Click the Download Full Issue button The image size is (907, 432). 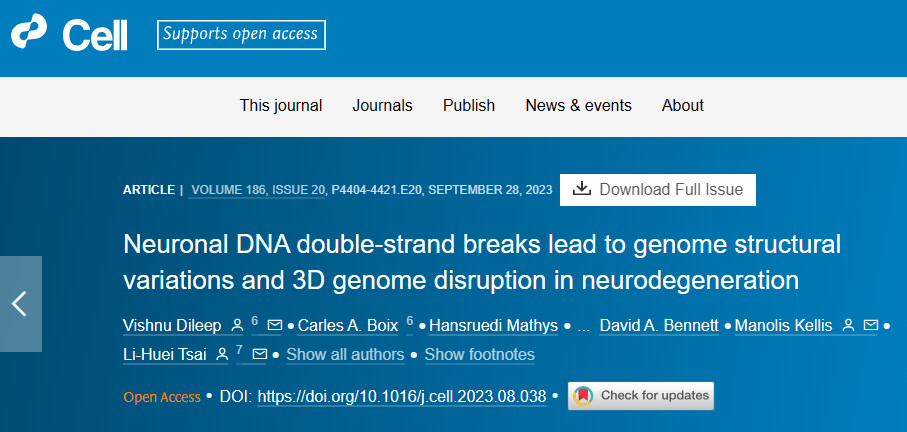pos(658,189)
